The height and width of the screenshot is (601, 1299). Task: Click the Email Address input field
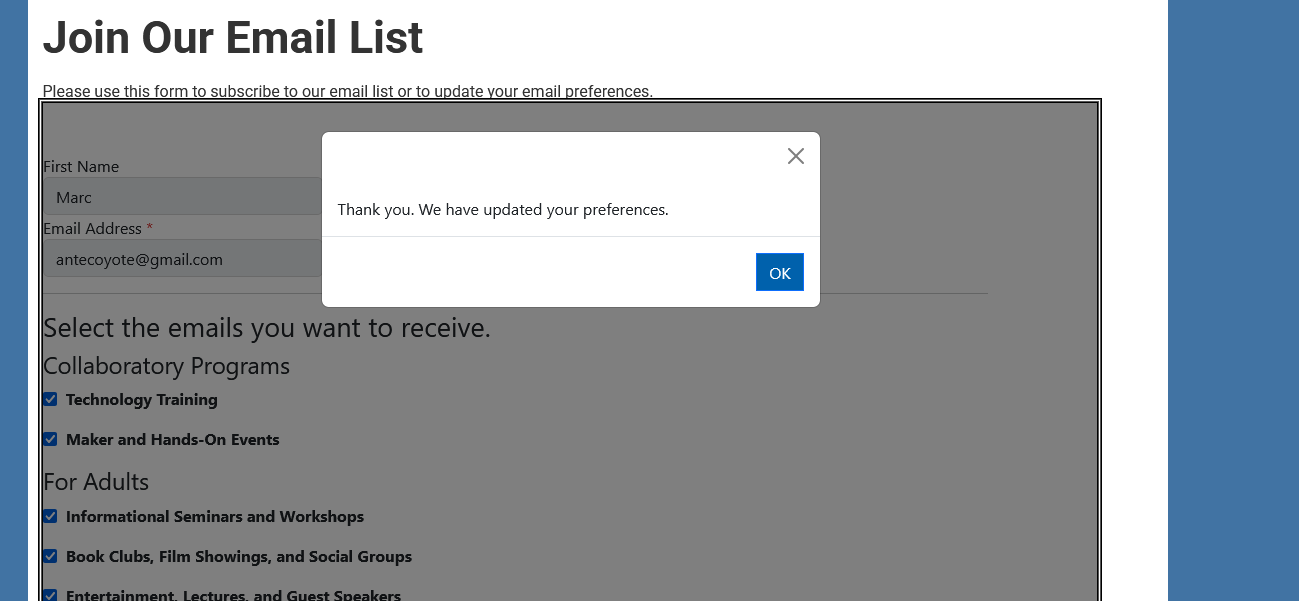(x=182, y=259)
